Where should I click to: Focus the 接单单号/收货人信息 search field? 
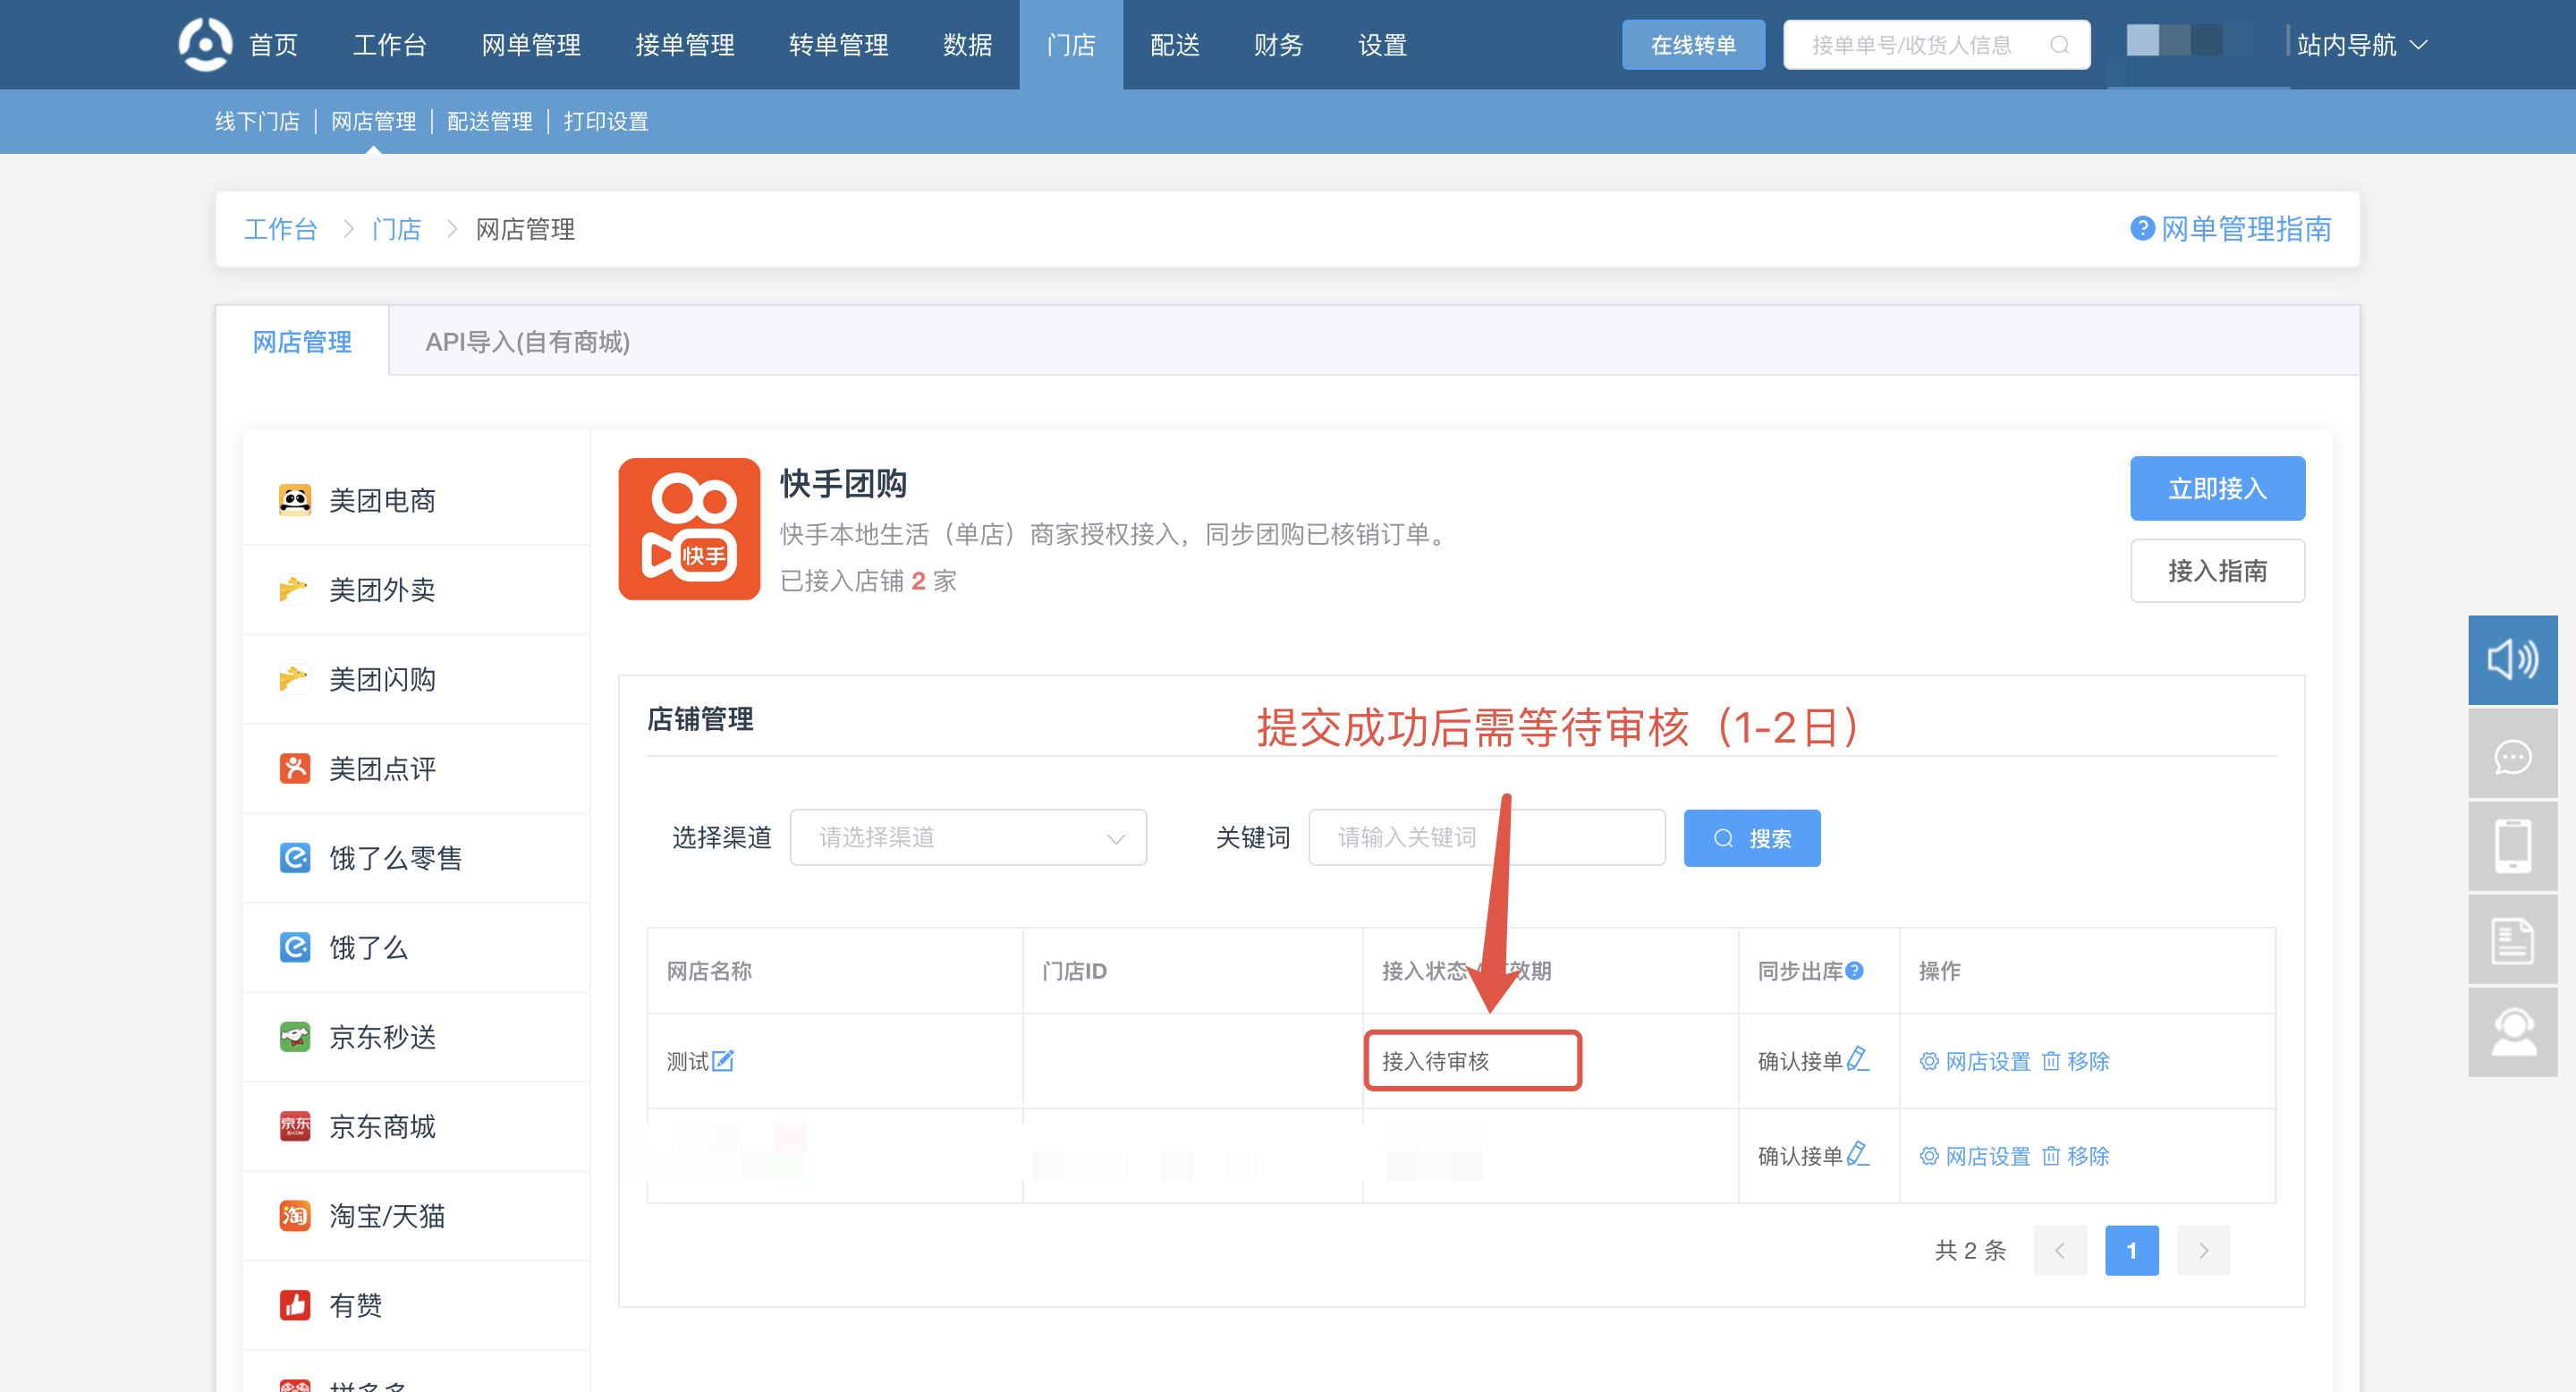pyautogui.click(x=1936, y=45)
